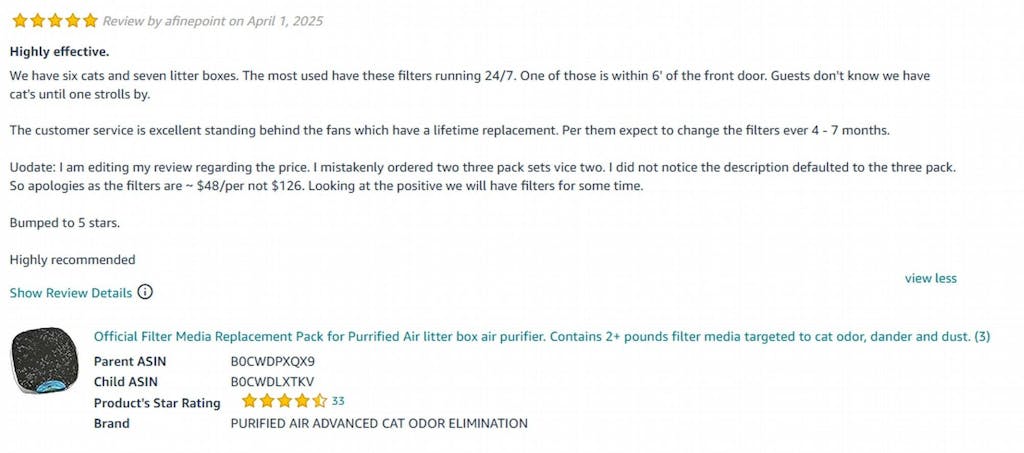The width and height of the screenshot is (1024, 453).
Task: Click the brand name Purified Air Advanced Cat Odor Elimination
Action: pyautogui.click(x=378, y=423)
